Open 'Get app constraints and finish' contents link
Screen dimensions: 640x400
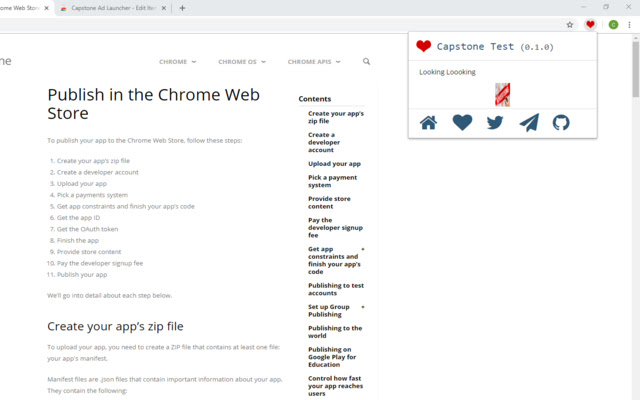[334, 260]
